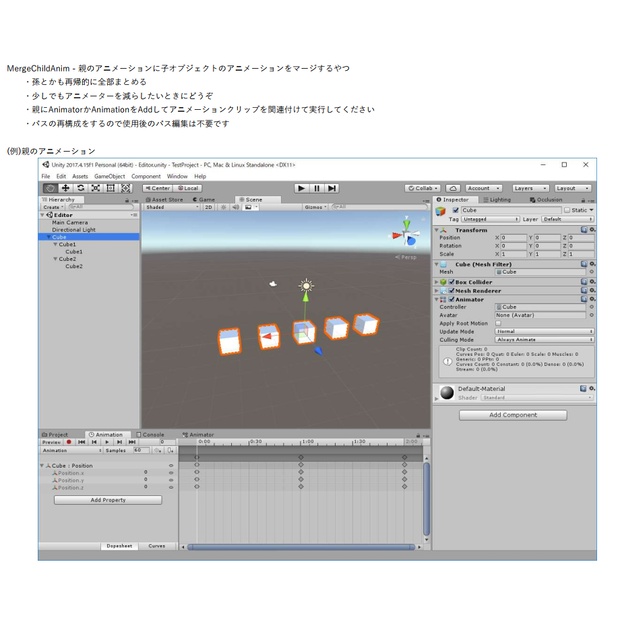This screenshot has height=620, width=620.
Task: Click the Collab button
Action: point(423,188)
